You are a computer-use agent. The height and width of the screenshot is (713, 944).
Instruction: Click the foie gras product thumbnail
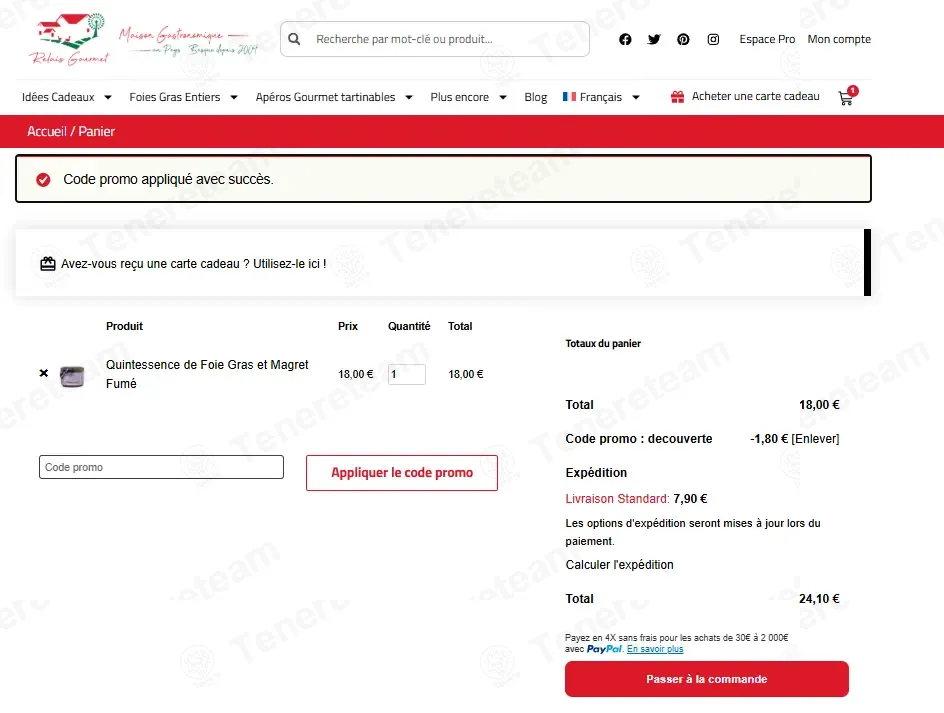click(72, 376)
